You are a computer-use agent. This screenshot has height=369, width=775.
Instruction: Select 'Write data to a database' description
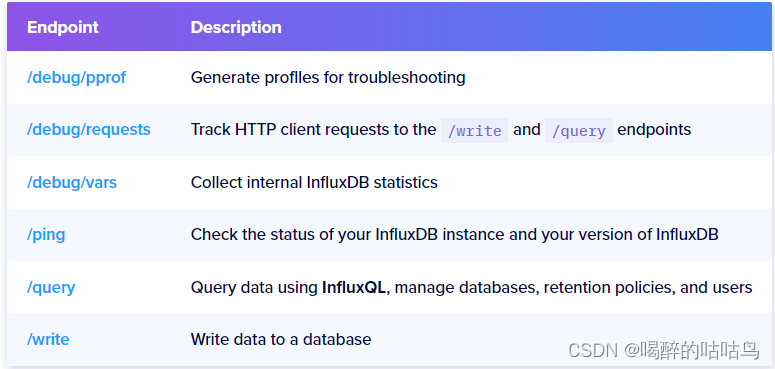(281, 339)
